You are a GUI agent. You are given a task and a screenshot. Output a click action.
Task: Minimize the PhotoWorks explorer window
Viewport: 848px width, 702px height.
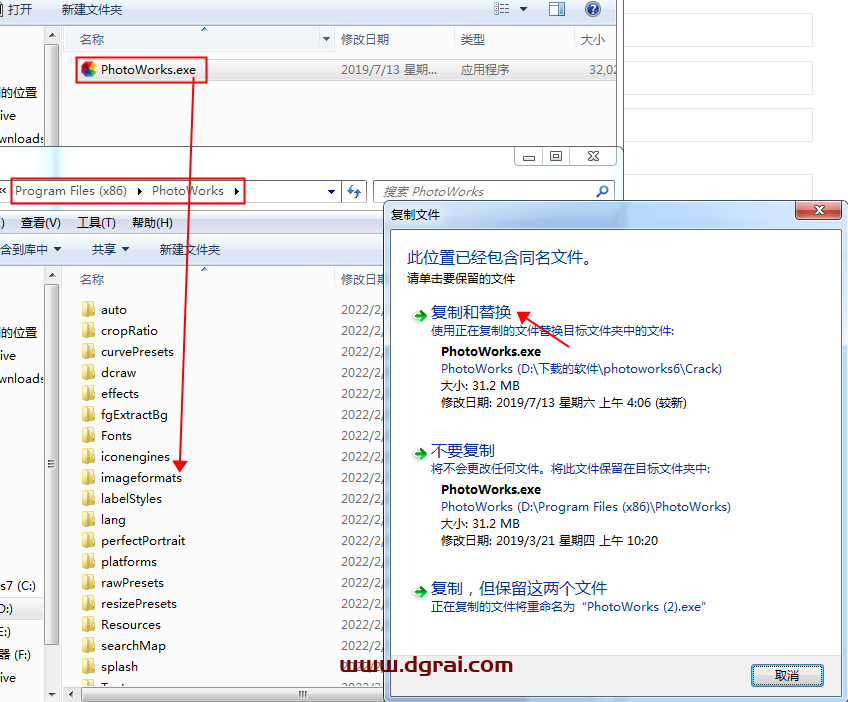[x=529, y=157]
